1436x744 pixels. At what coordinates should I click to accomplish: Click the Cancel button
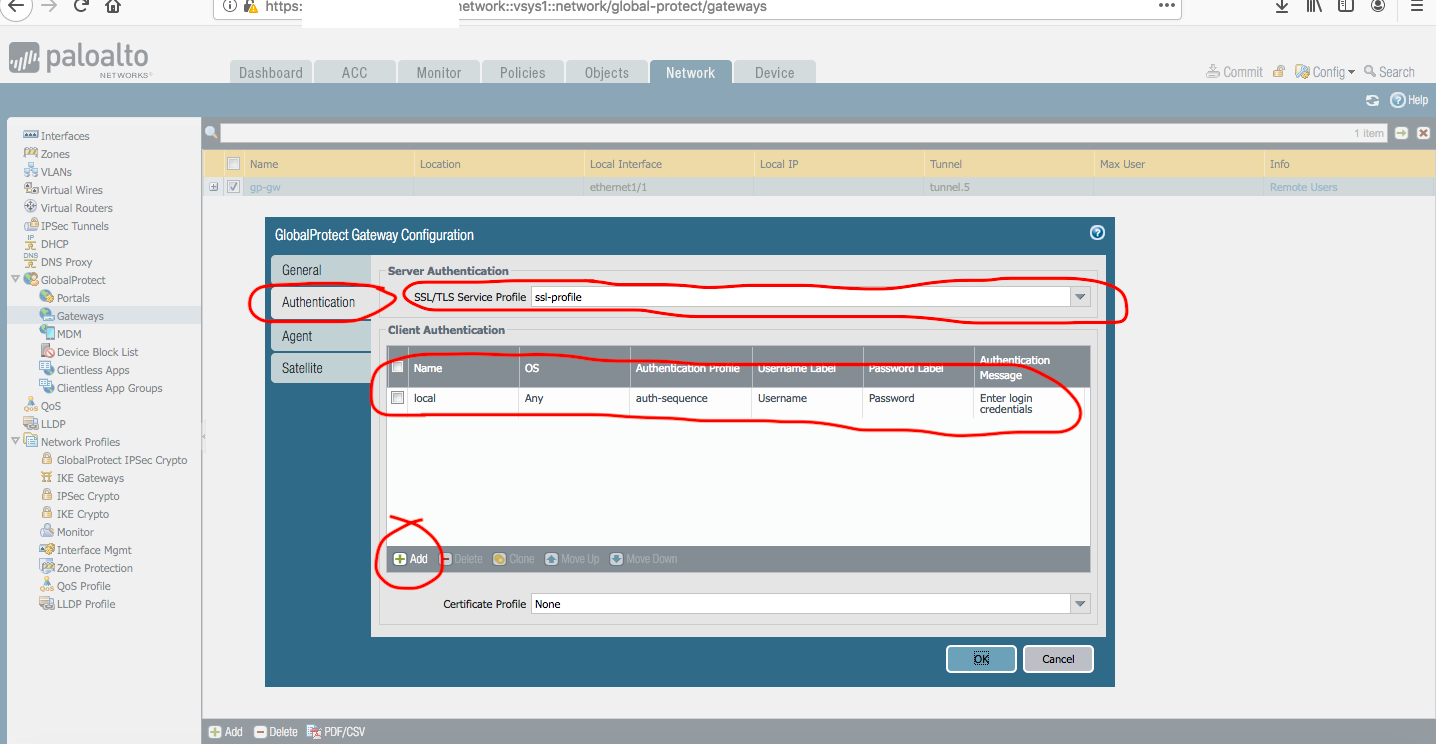pos(1058,659)
